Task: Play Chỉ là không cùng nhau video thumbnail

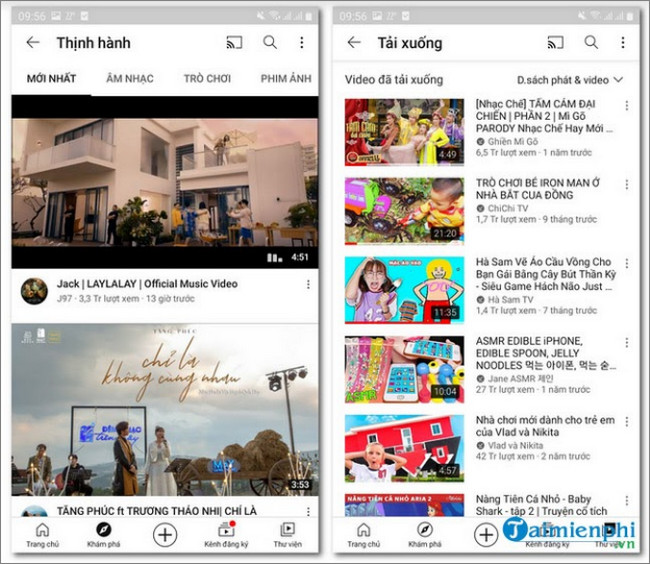Action: pos(165,410)
